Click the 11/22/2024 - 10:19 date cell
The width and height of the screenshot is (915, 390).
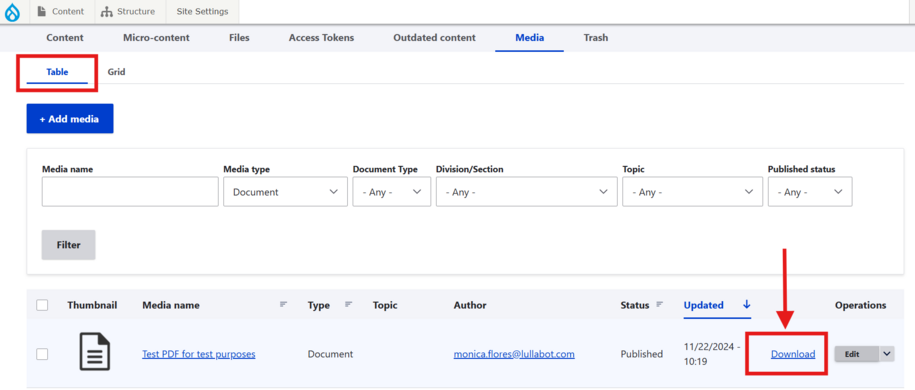[711, 354]
